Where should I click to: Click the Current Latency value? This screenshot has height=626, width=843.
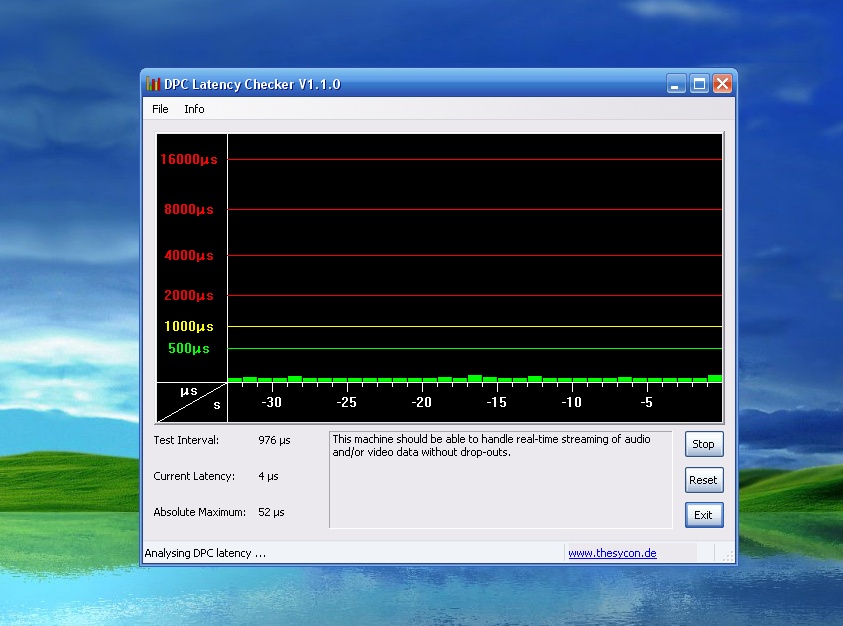tap(267, 476)
